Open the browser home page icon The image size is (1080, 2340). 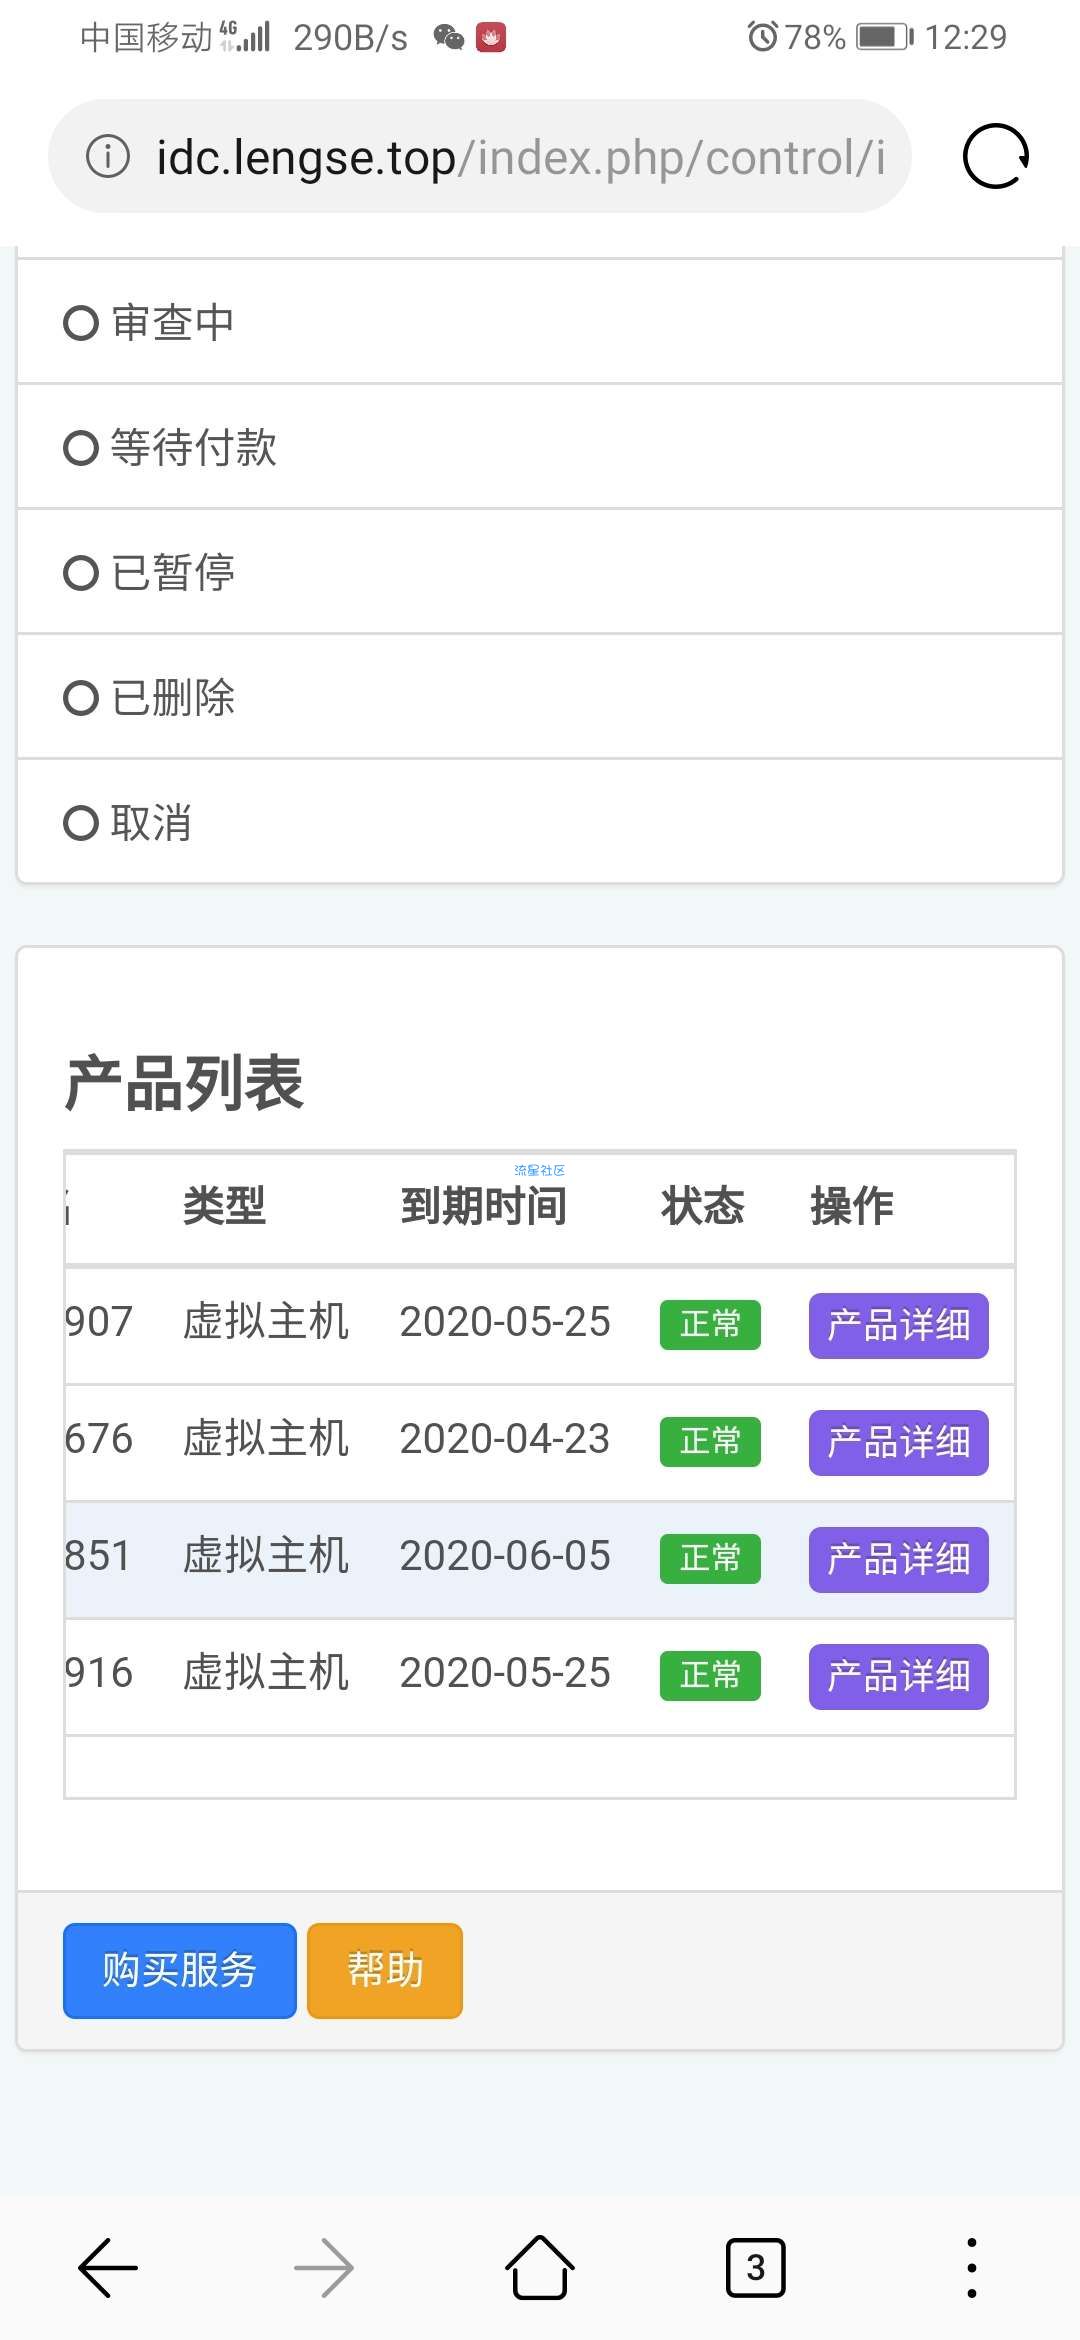pos(540,2268)
